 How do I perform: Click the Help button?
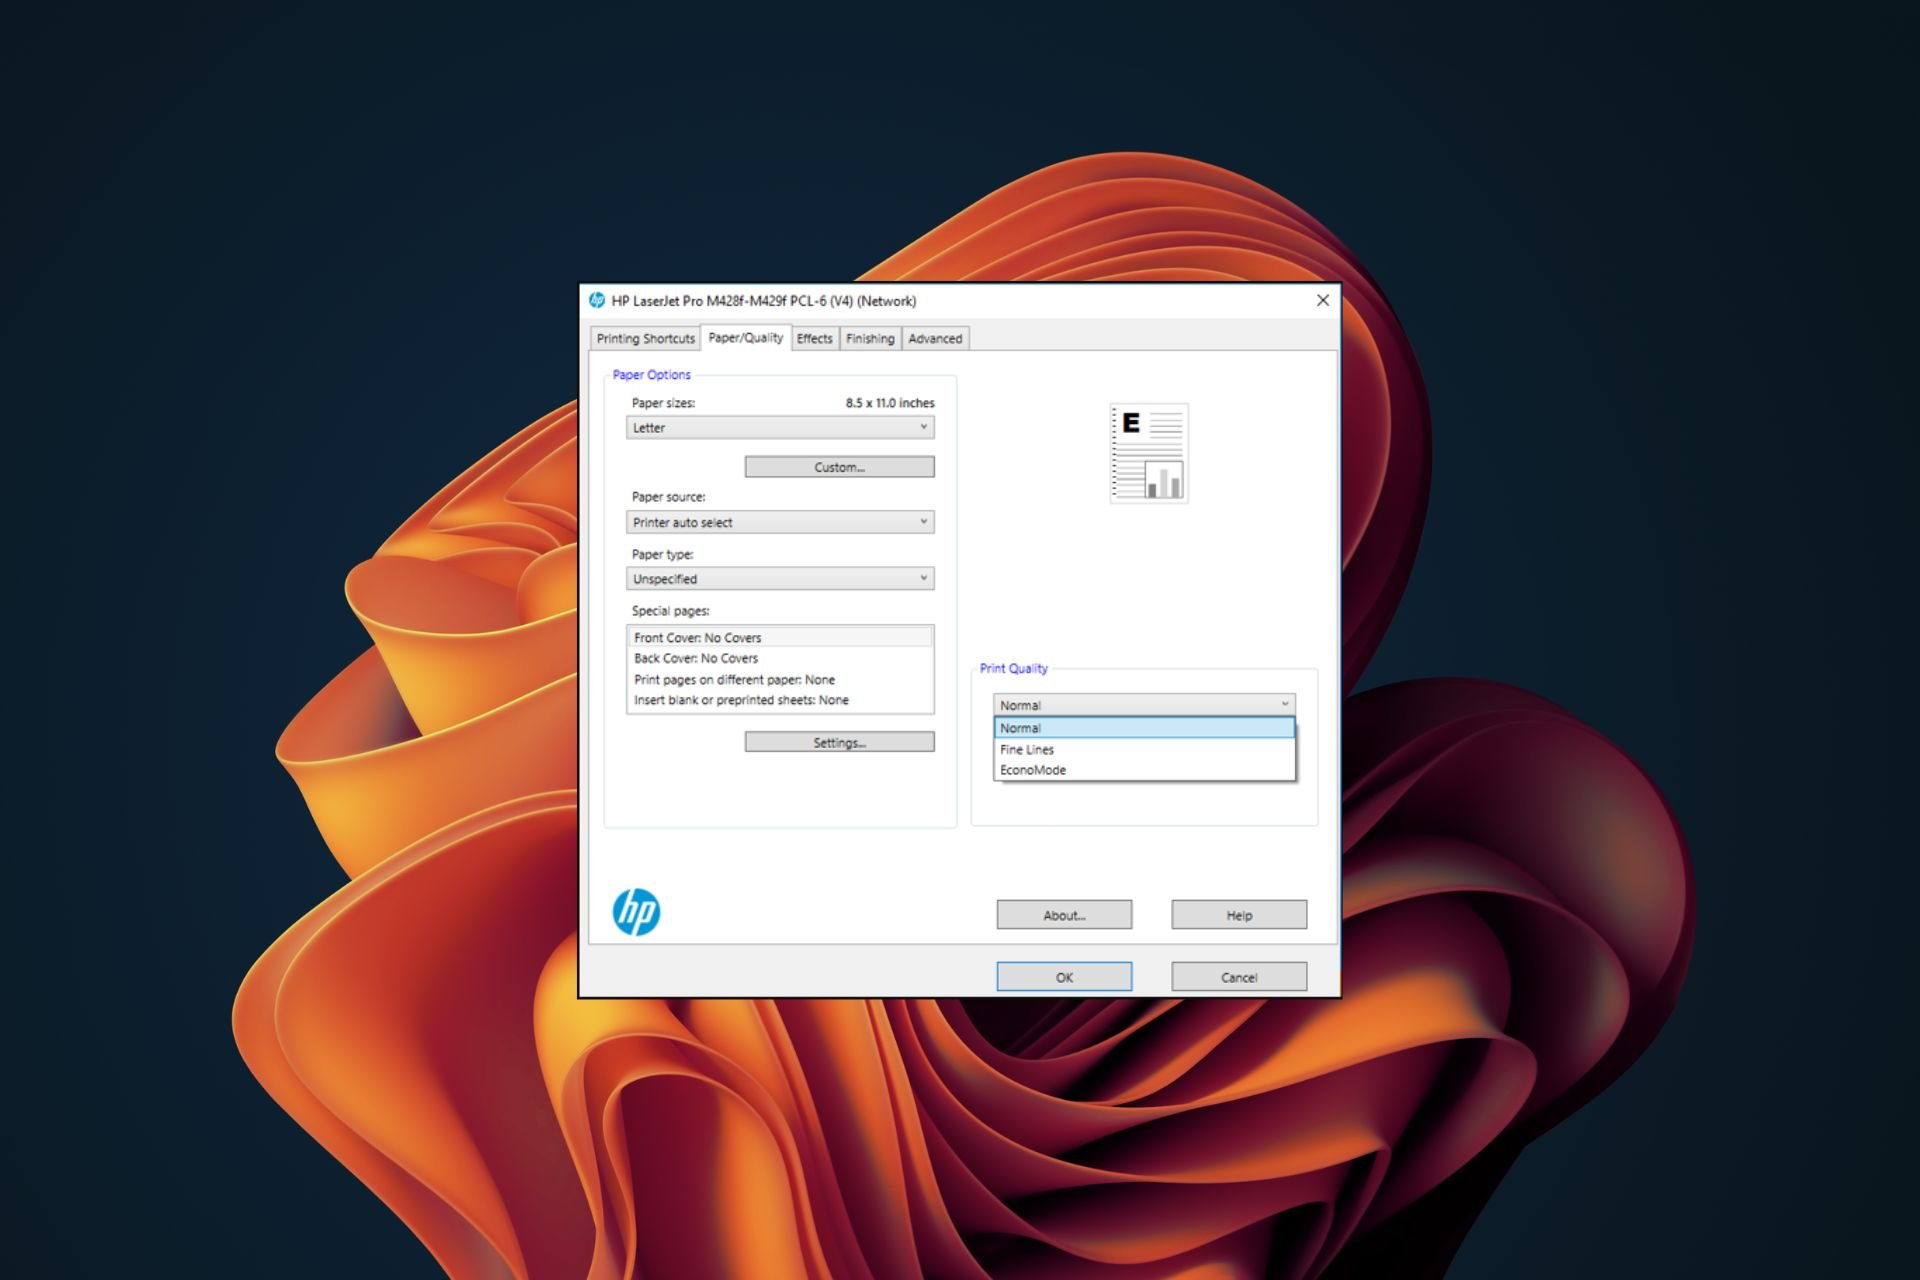coord(1239,915)
